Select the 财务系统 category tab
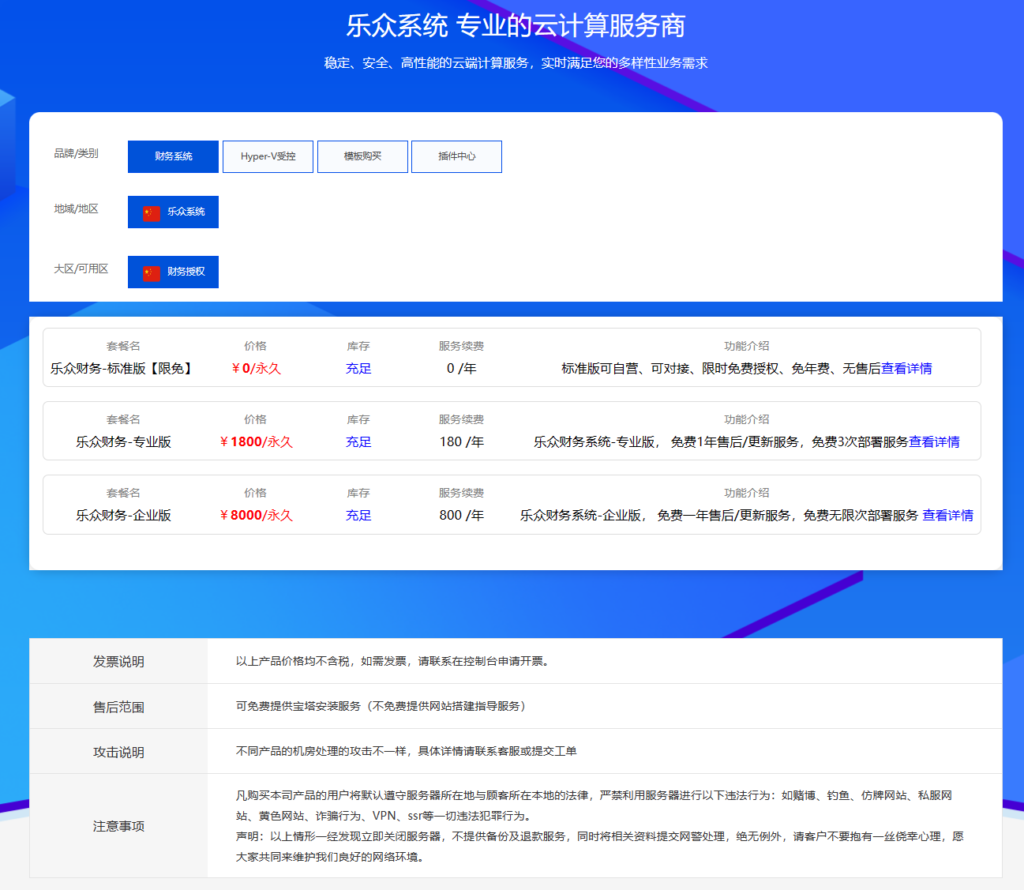Viewport: 1024px width, 890px height. coord(173,157)
